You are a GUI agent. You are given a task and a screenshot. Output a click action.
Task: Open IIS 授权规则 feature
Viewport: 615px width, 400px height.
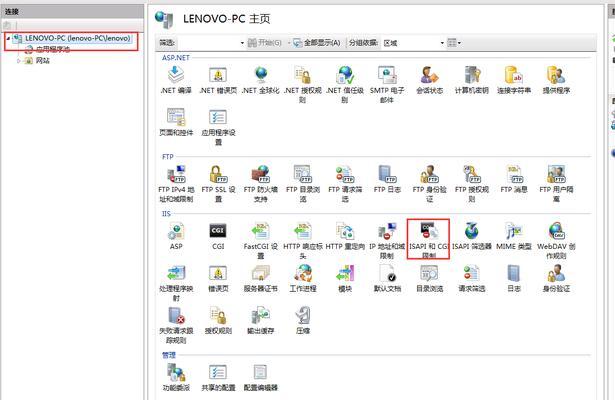point(218,321)
